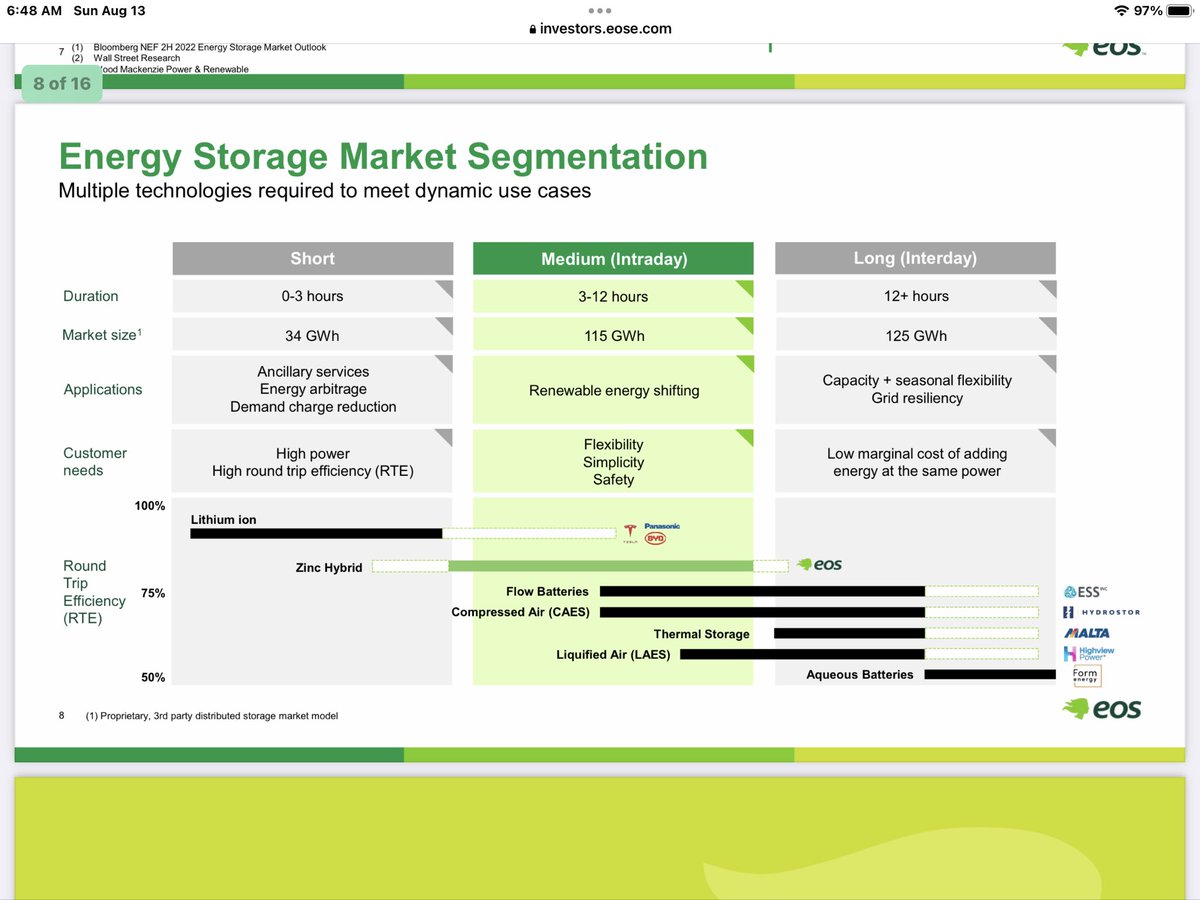
Task: Tap corner triangle of 0-3 hours cell
Action: coord(445,287)
